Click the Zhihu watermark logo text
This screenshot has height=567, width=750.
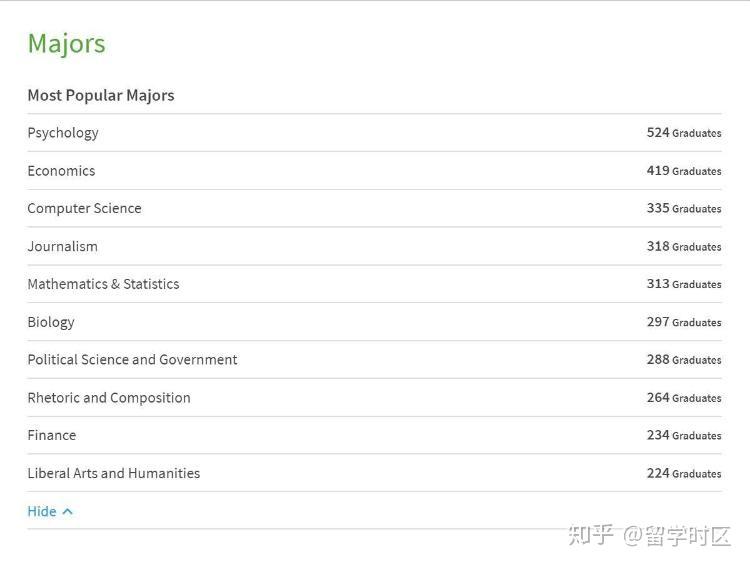point(591,535)
